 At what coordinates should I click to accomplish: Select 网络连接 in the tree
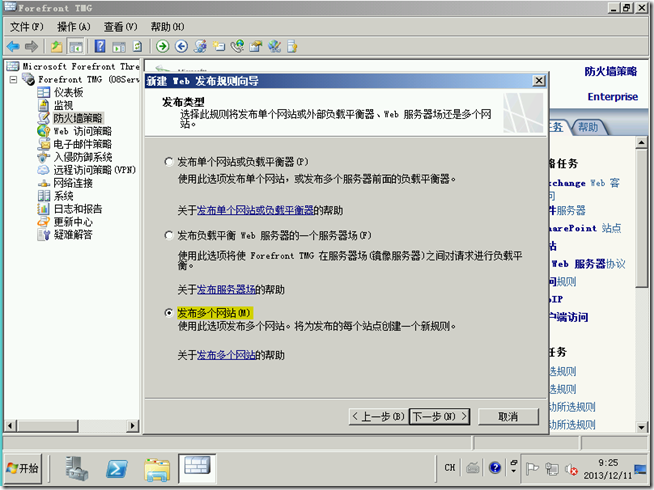point(73,183)
